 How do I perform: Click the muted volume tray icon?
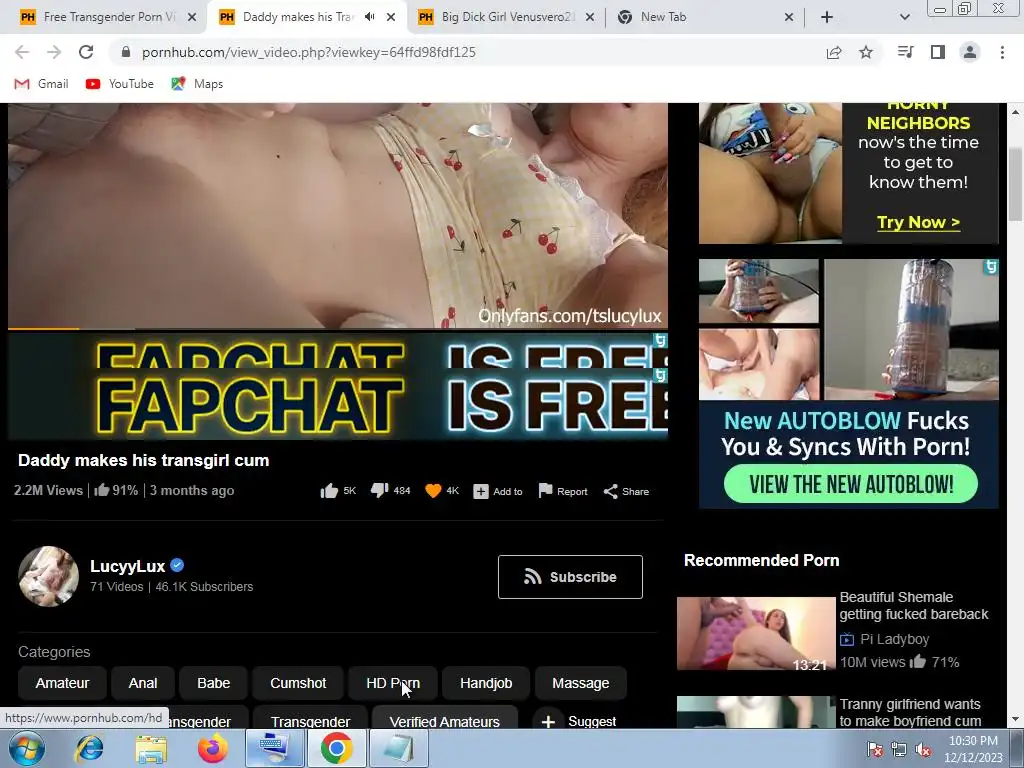(x=923, y=749)
